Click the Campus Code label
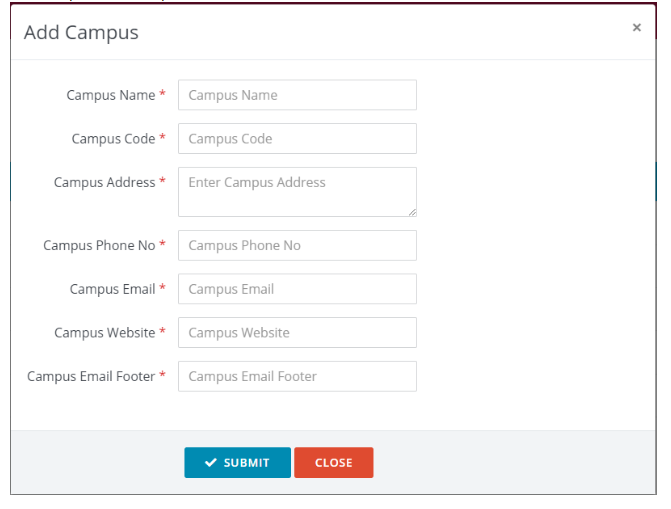The image size is (671, 509). 113,139
